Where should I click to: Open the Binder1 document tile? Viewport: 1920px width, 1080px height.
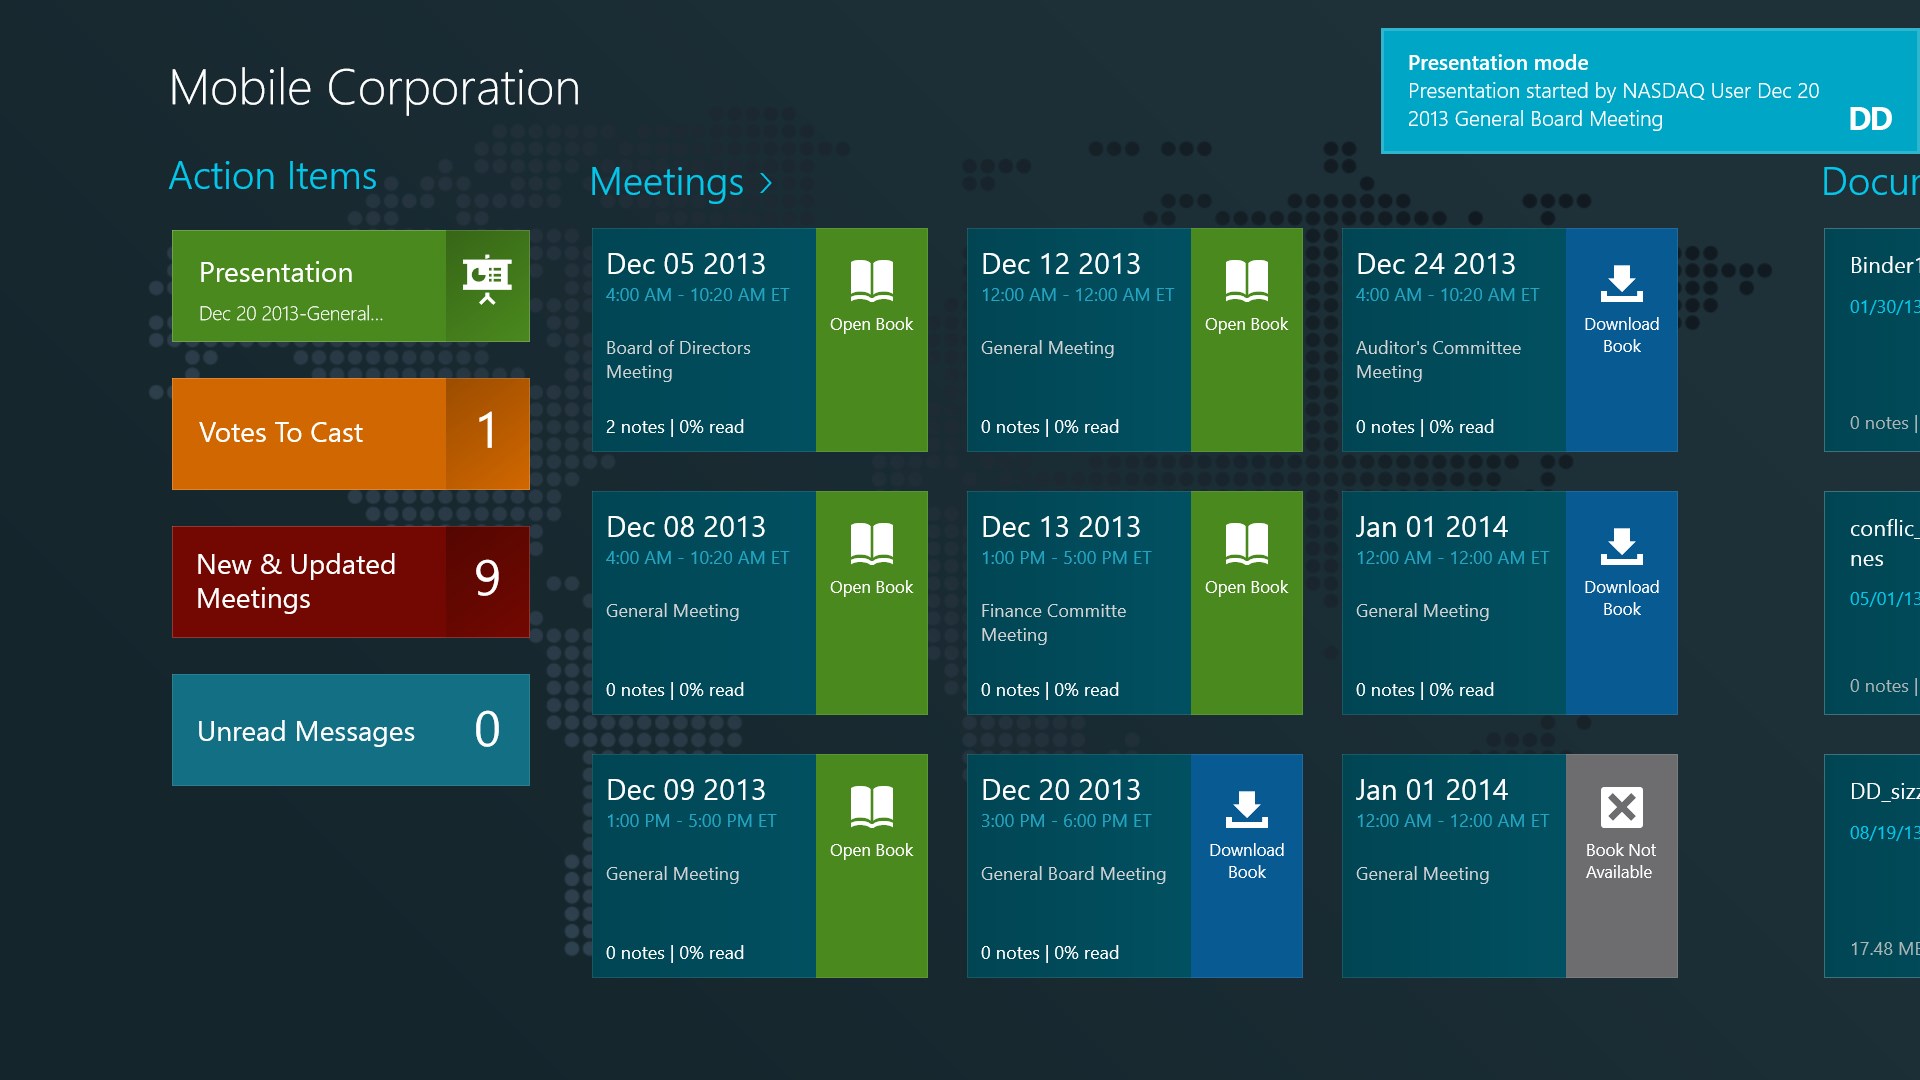coord(1880,340)
